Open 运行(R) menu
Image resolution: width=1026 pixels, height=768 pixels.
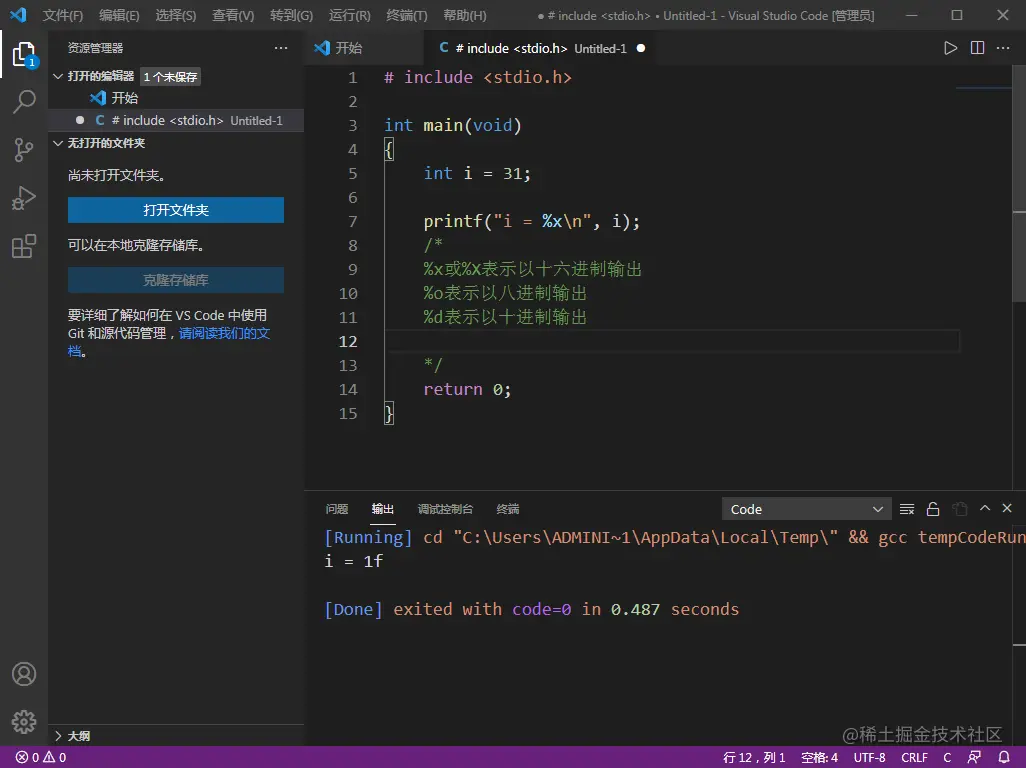pos(349,15)
